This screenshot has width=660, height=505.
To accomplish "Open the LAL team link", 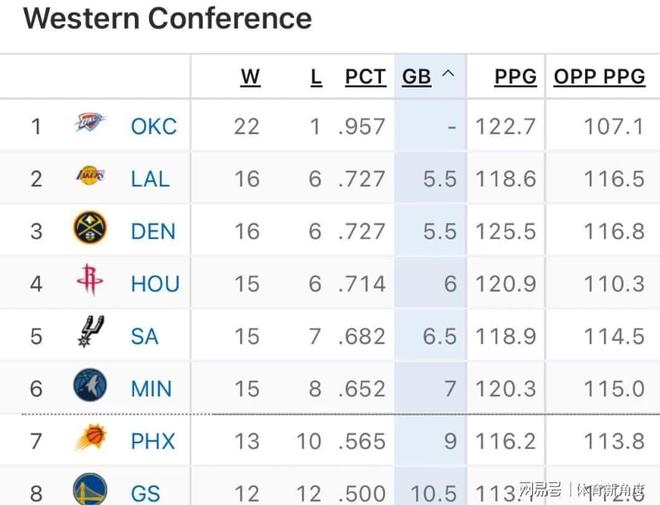I will click(x=150, y=179).
